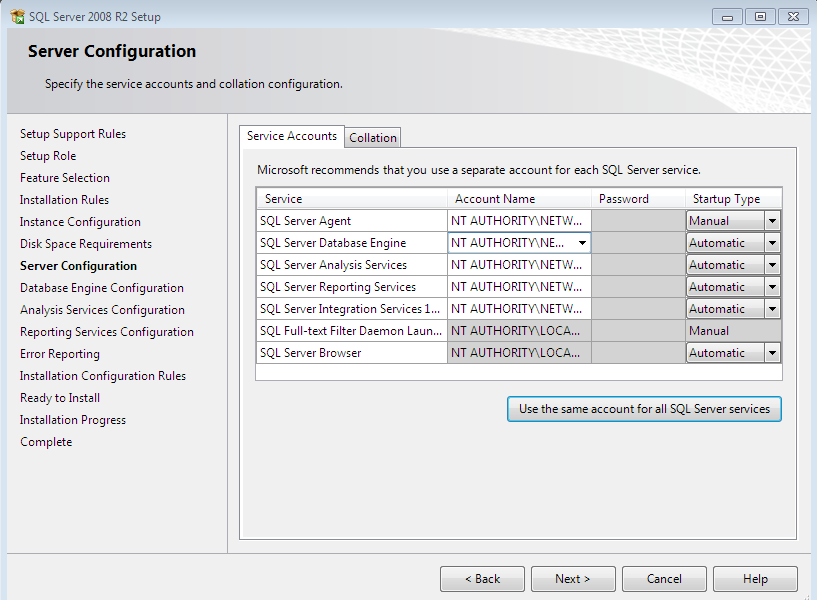Click Instance Configuration step
Image resolution: width=817 pixels, height=600 pixels.
[x=80, y=222]
